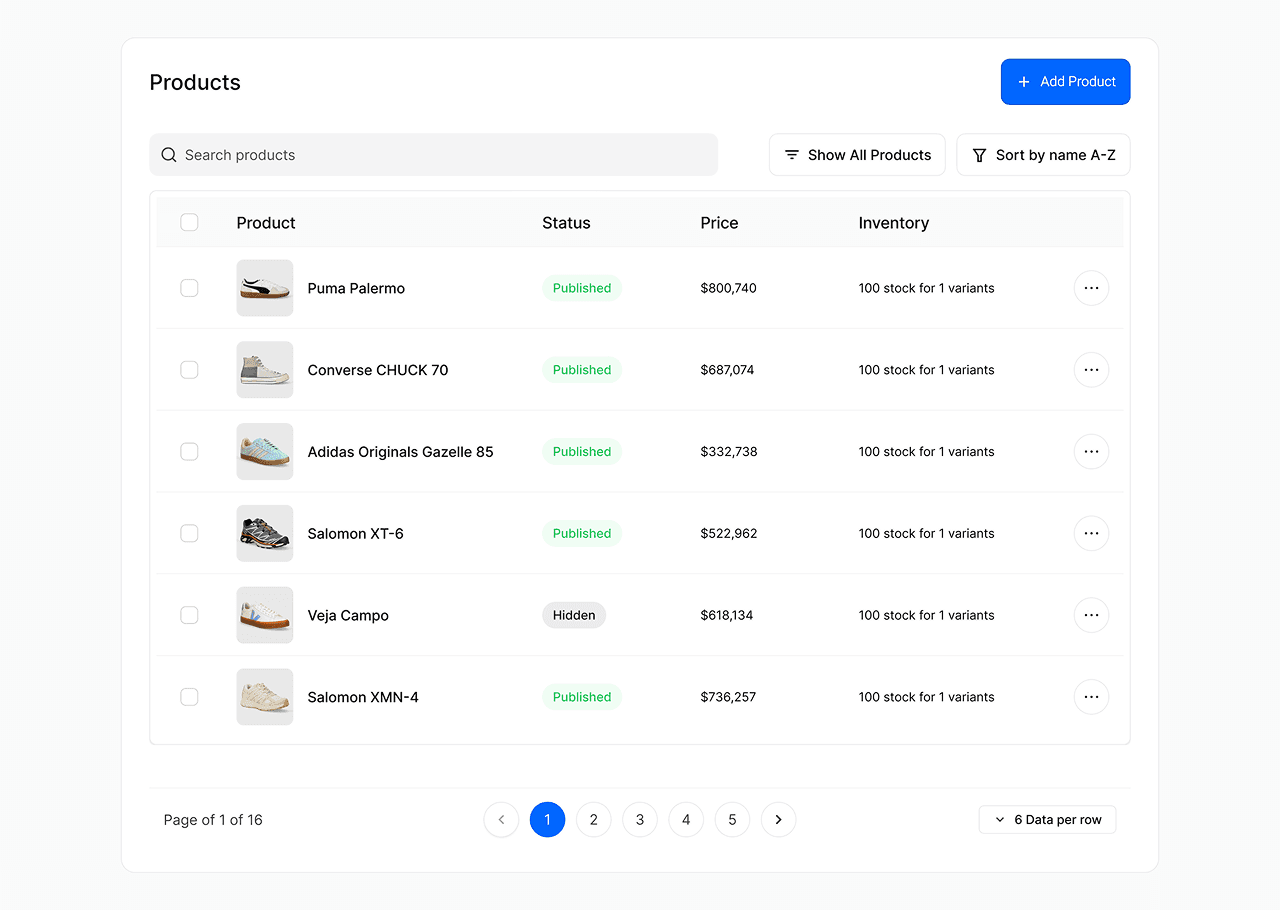Image resolution: width=1280 pixels, height=910 pixels.
Task: Open more options for Salomon XMN-4
Action: tap(1091, 697)
